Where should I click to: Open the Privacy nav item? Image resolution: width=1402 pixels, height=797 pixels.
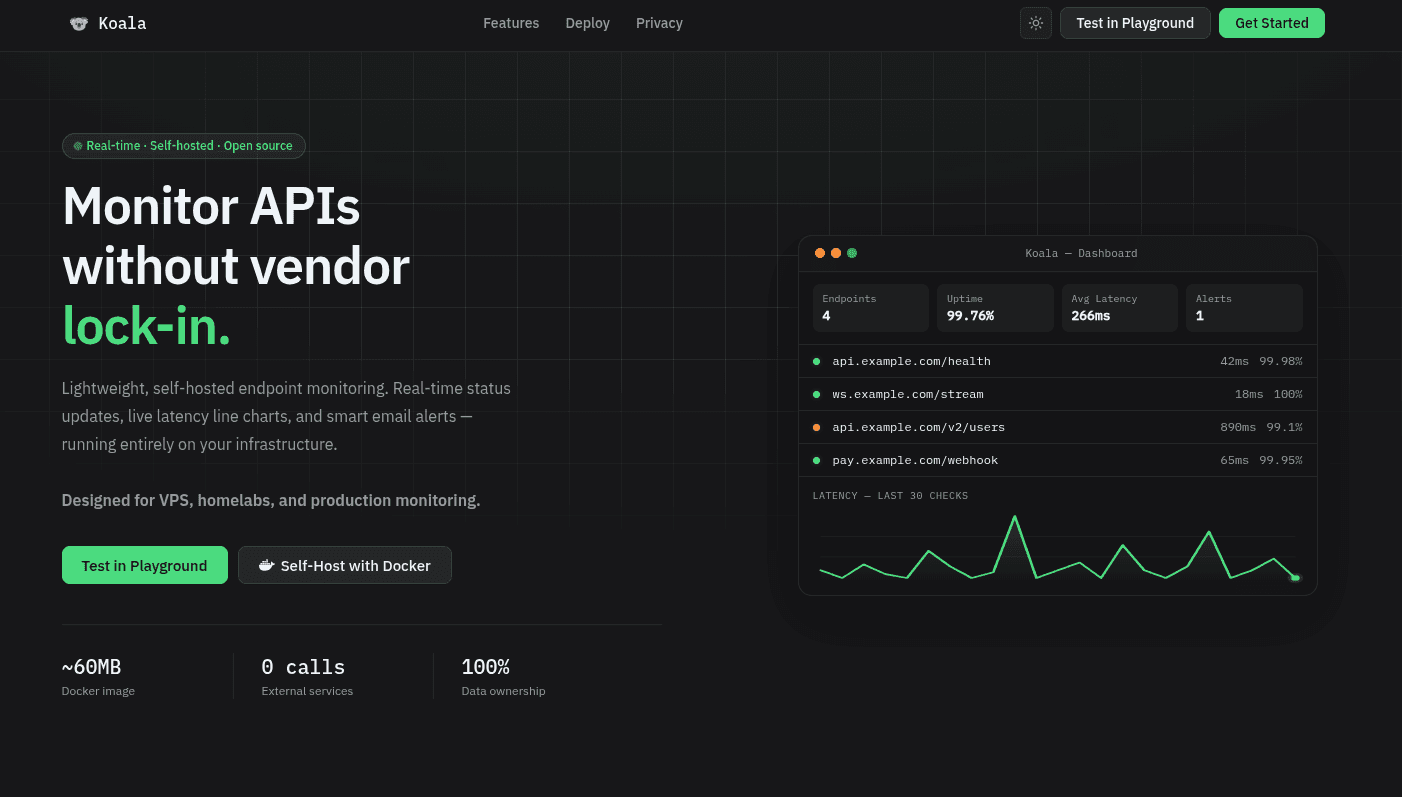coord(659,23)
